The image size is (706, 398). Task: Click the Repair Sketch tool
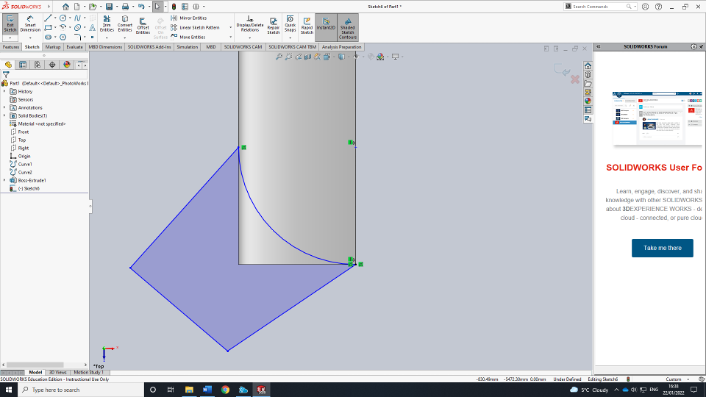(273, 26)
